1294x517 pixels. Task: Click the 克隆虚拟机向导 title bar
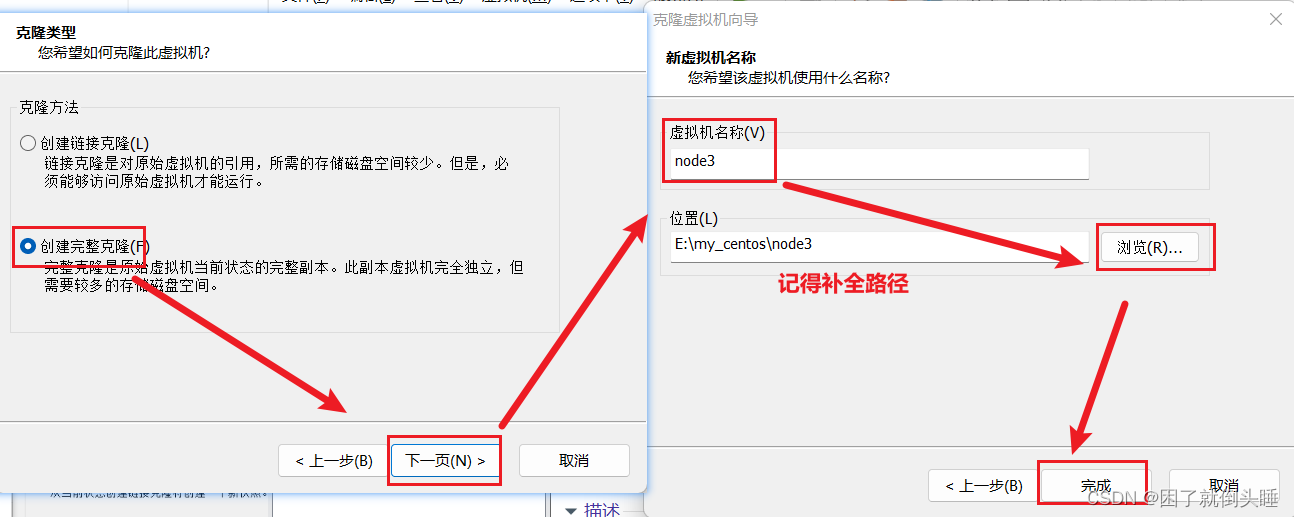pyautogui.click(x=900, y=19)
